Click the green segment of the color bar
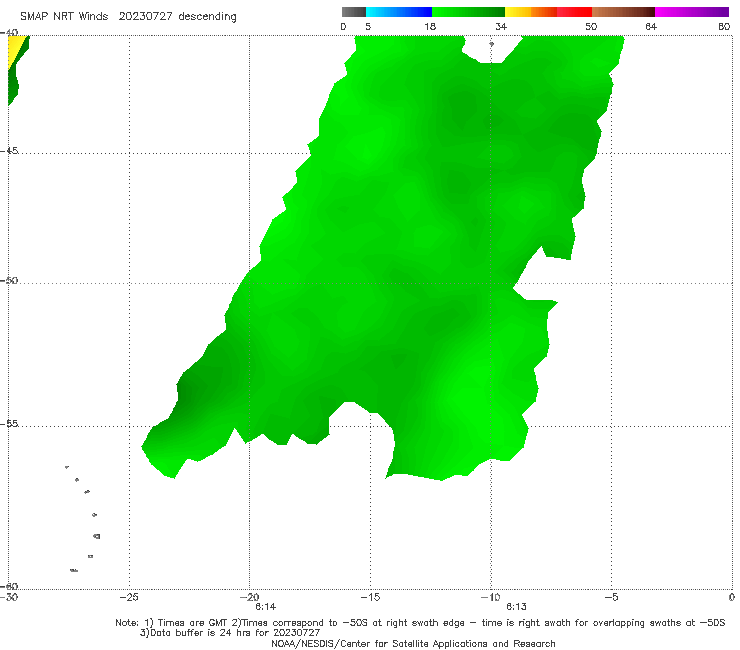The height and width of the screenshot is (650, 740). [x=468, y=12]
